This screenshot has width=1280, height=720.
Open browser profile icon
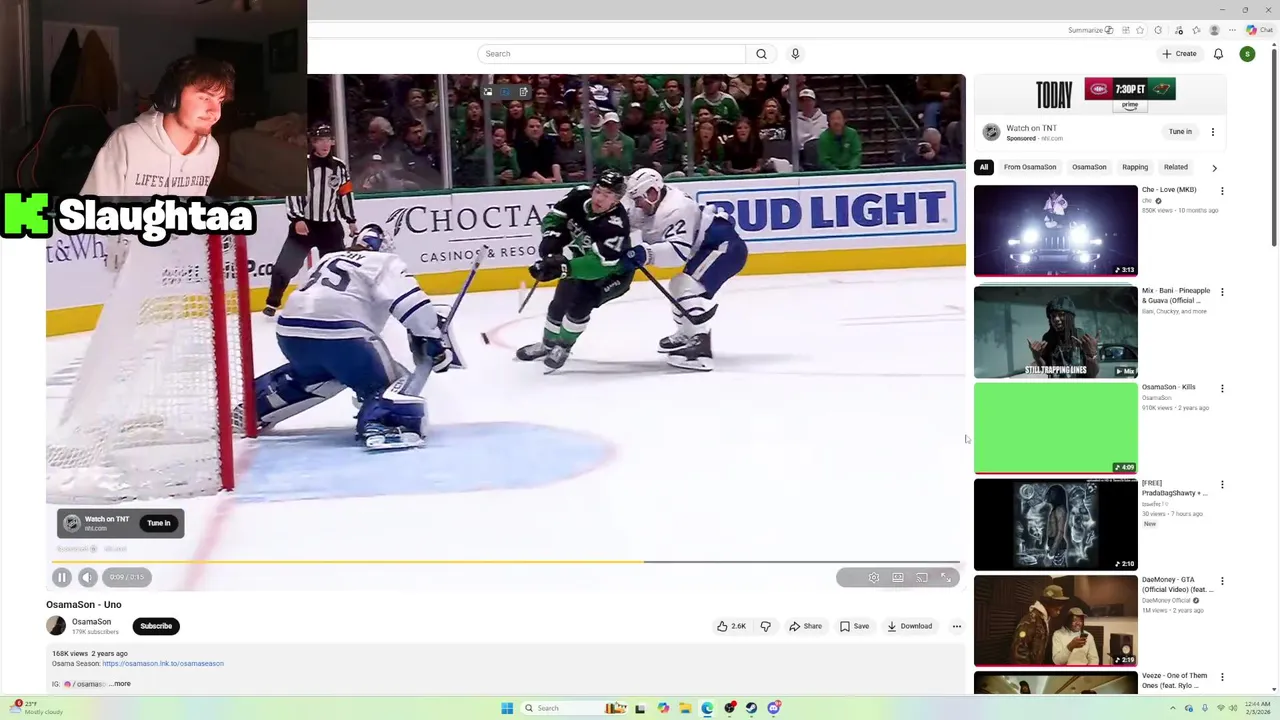[x=1215, y=30]
